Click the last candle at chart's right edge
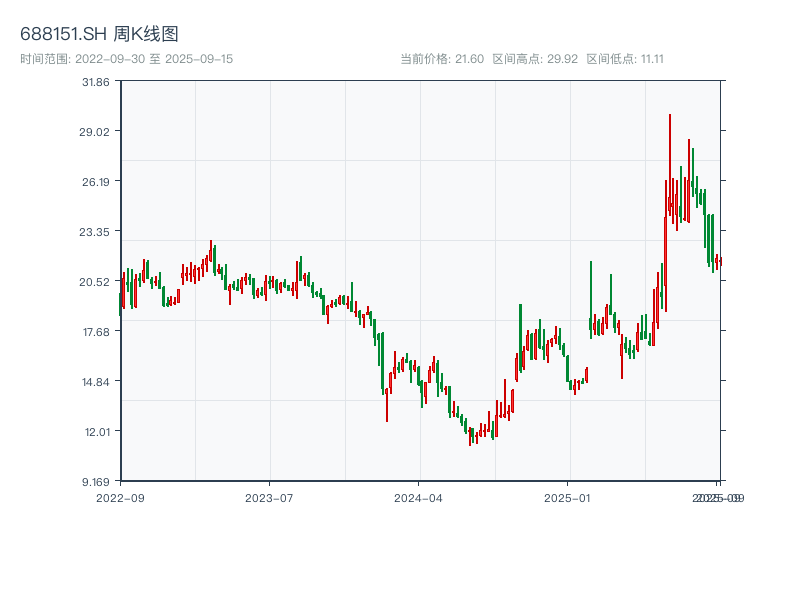This screenshot has width=800, height=600. [719, 262]
